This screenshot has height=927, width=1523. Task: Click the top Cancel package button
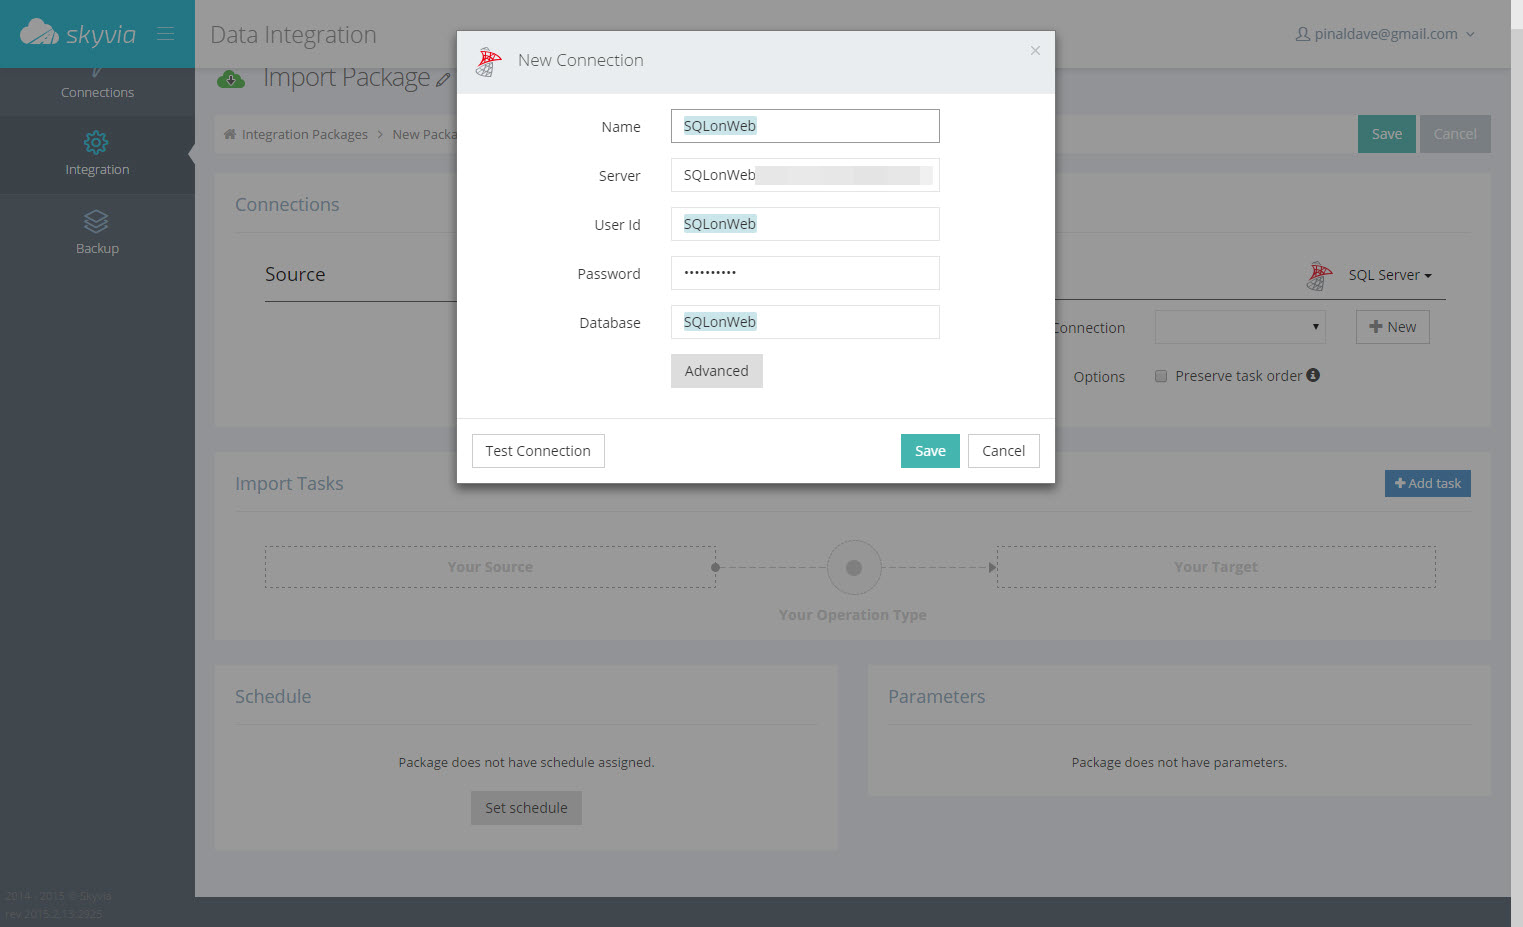1455,134
